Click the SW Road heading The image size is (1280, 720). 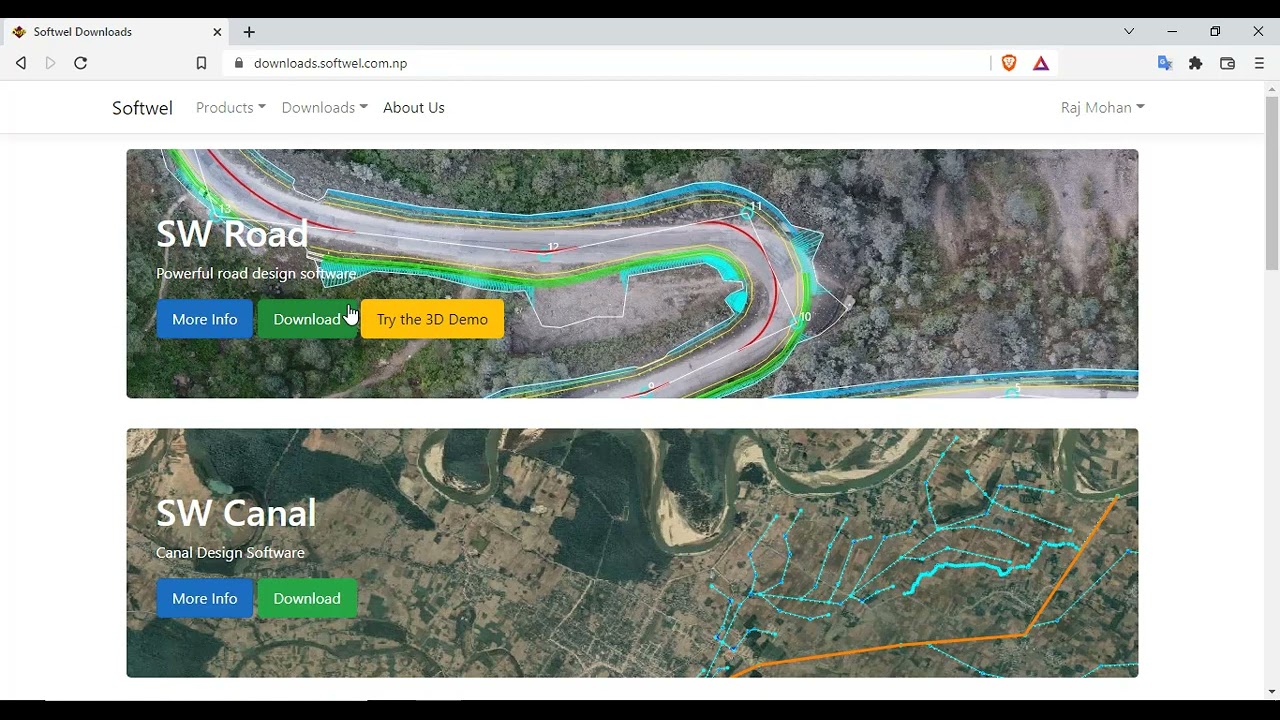tap(232, 234)
